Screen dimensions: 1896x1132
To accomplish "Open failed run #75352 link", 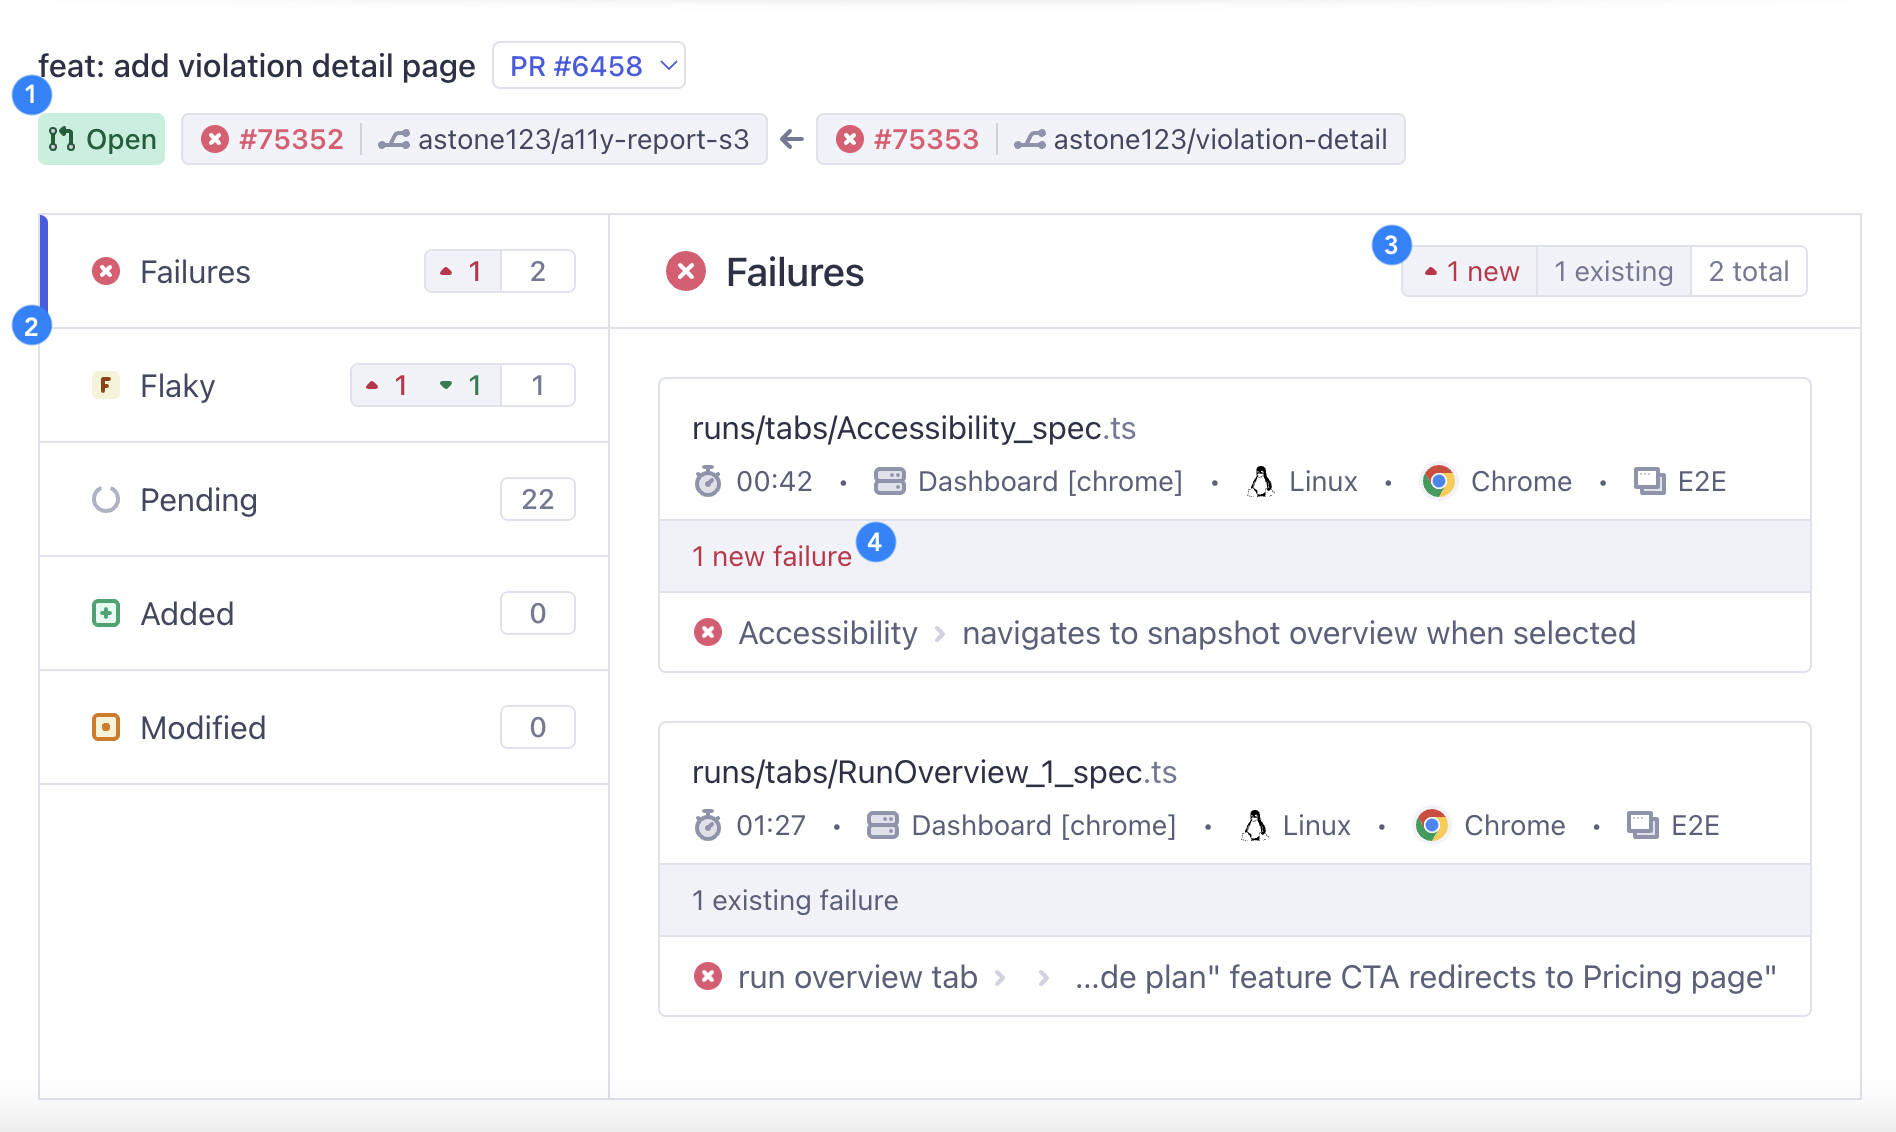I will [x=273, y=139].
